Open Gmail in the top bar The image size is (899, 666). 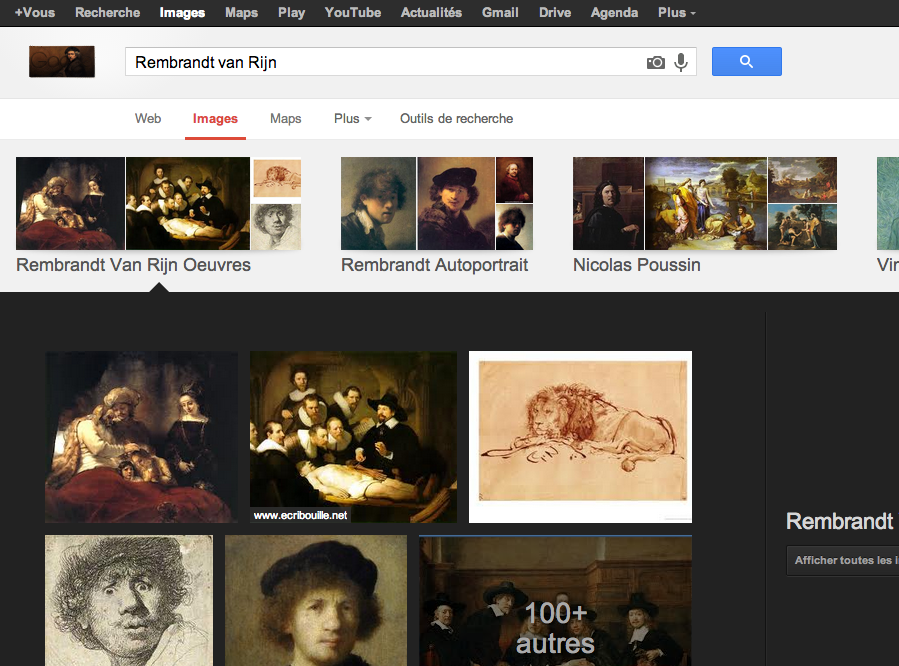500,13
